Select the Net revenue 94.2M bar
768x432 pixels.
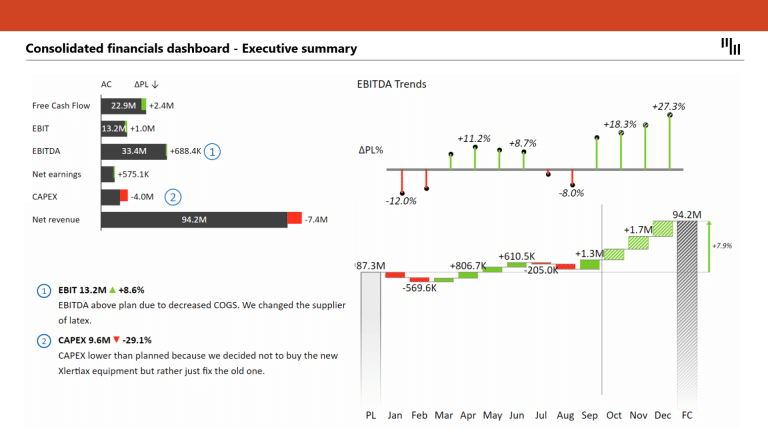194,220
